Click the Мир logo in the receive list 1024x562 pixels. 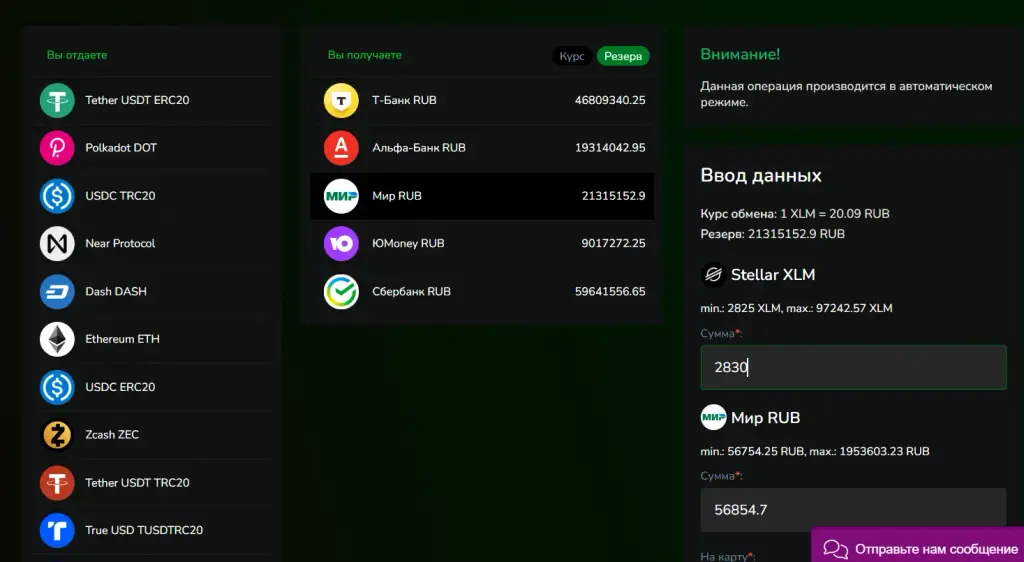341,196
